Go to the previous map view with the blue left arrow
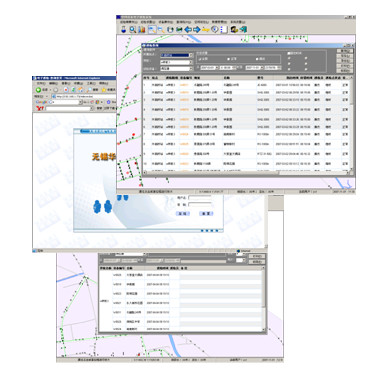The image size is (378, 386). point(188,30)
